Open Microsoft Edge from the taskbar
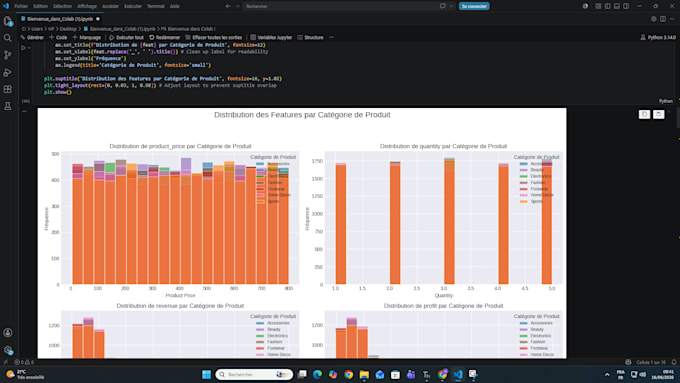Image resolution: width=680 pixels, height=383 pixels. pyautogui.click(x=317, y=374)
